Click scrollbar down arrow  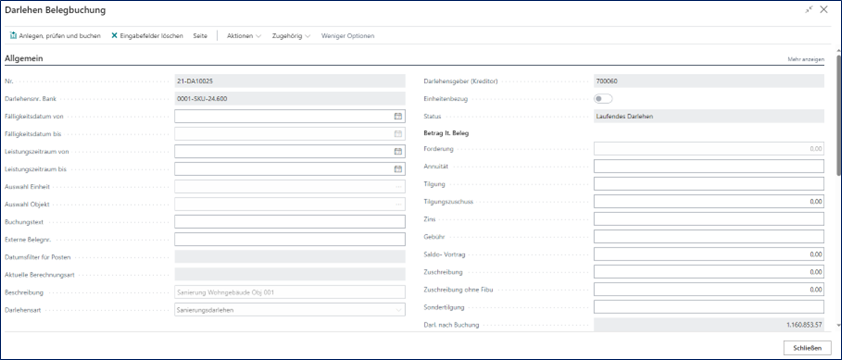tap(838, 325)
